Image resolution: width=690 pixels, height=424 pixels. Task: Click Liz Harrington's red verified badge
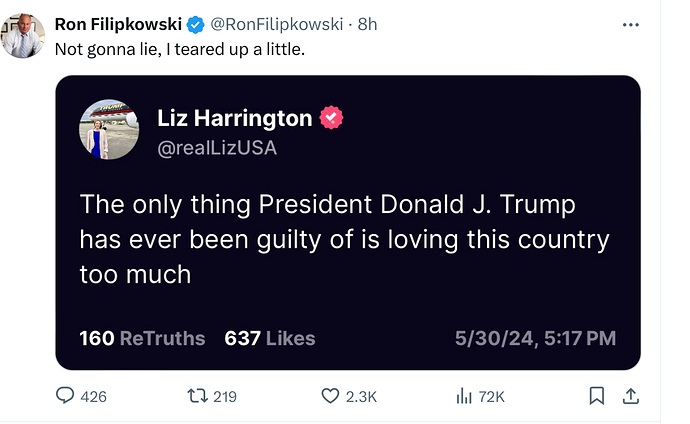pos(331,119)
